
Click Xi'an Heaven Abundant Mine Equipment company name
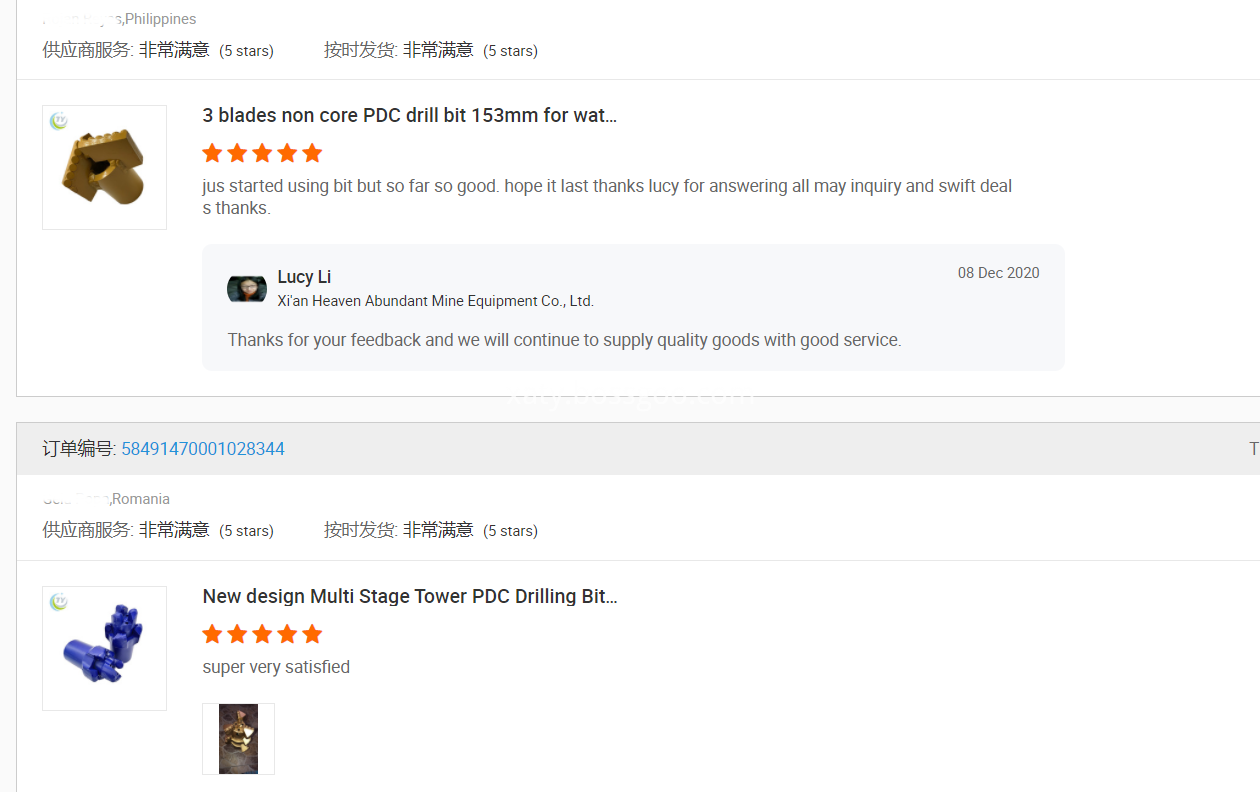tap(435, 301)
